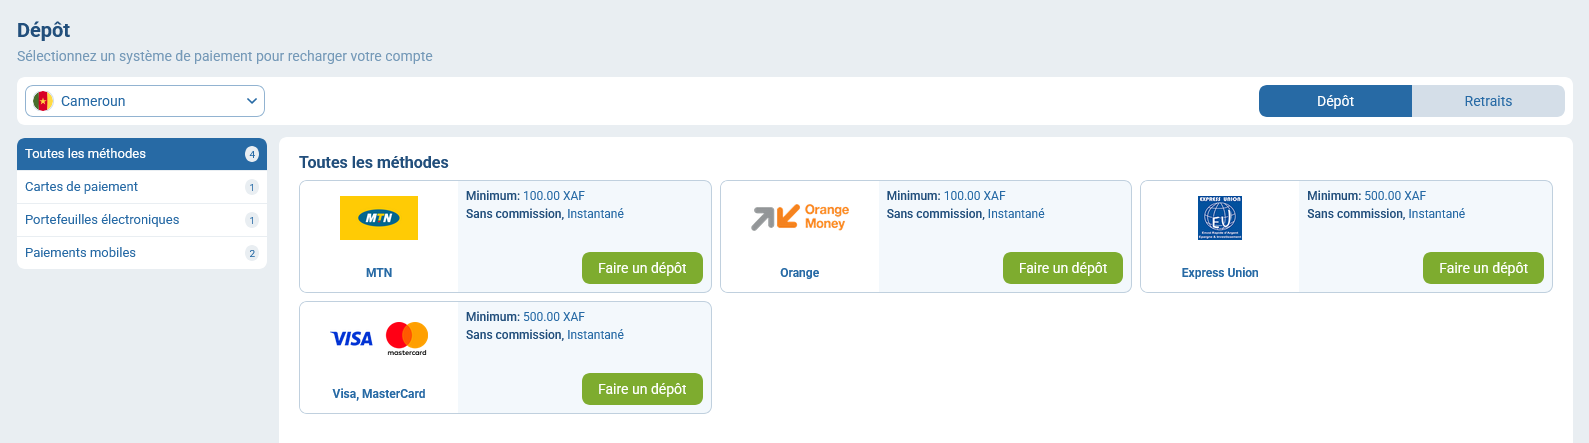This screenshot has height=443, width=1589.
Task: Select Paiements mobiles category
Action: [x=142, y=253]
